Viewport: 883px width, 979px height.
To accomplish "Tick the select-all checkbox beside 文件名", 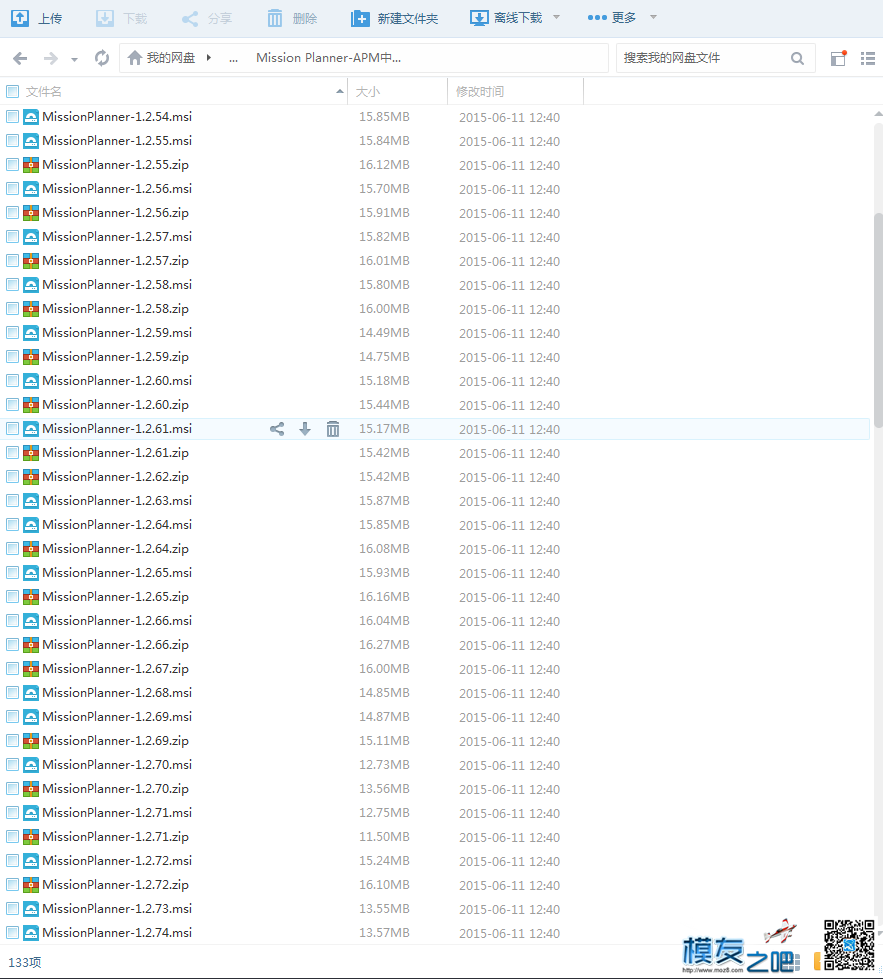I will click(x=12, y=92).
